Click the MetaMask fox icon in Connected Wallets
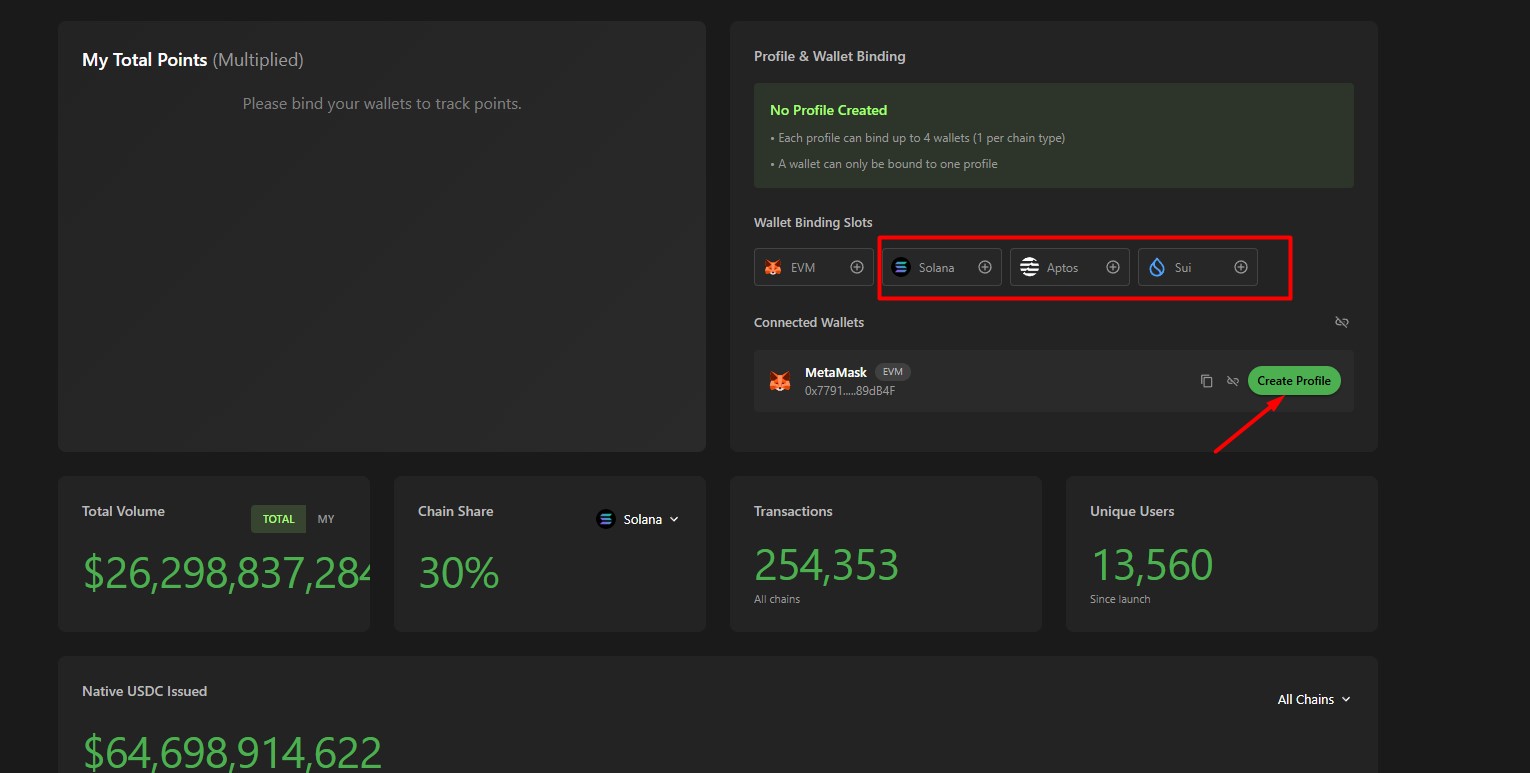The height and width of the screenshot is (773, 1530). [x=780, y=381]
